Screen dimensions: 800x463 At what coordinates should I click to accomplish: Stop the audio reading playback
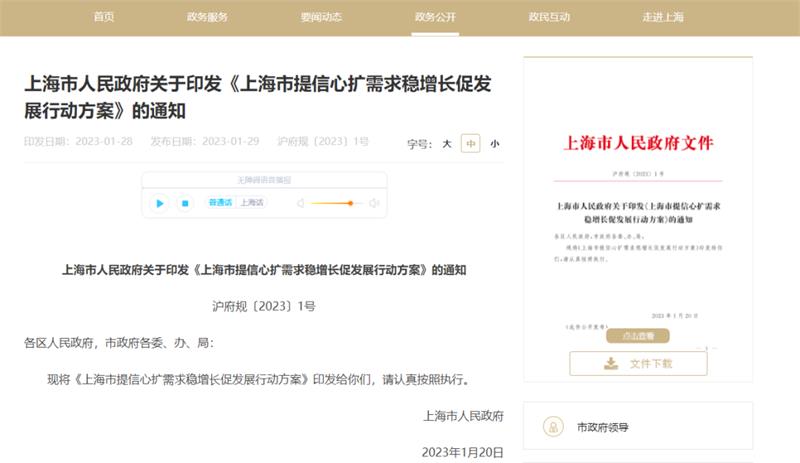pos(185,203)
